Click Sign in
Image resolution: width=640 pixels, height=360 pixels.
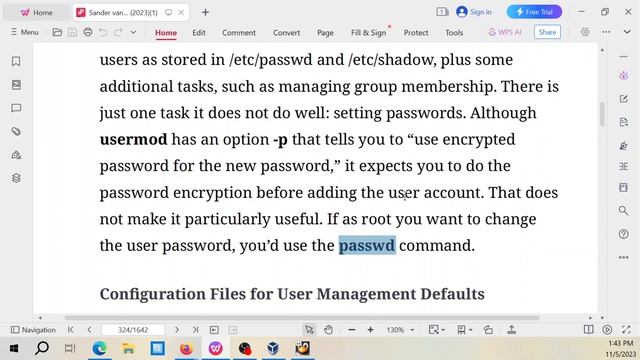473,12
